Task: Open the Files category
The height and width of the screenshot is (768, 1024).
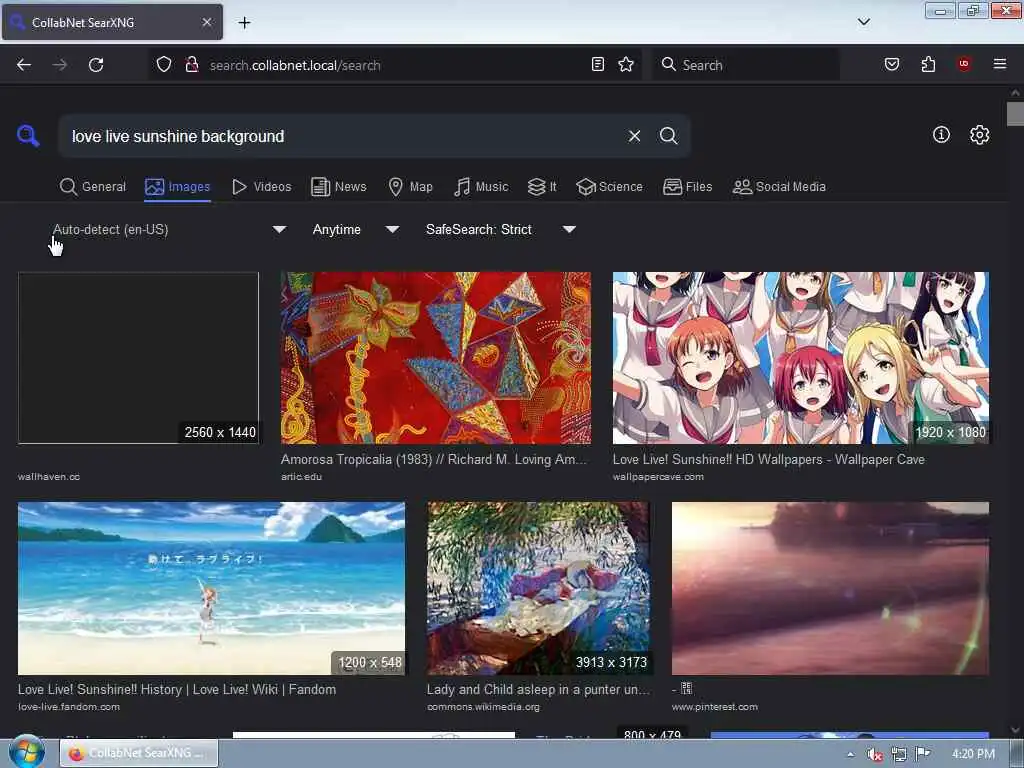Action: (688, 187)
